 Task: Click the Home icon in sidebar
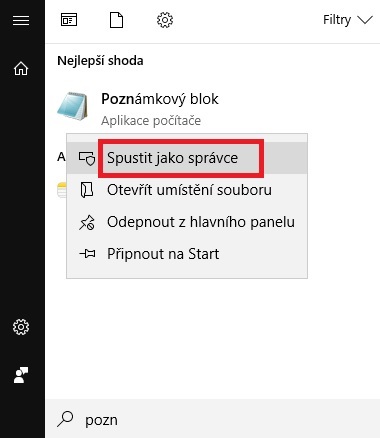tap(21, 69)
